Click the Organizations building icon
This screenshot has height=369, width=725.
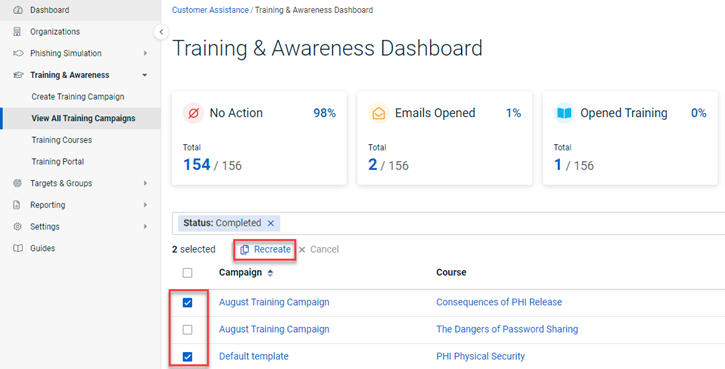point(18,31)
